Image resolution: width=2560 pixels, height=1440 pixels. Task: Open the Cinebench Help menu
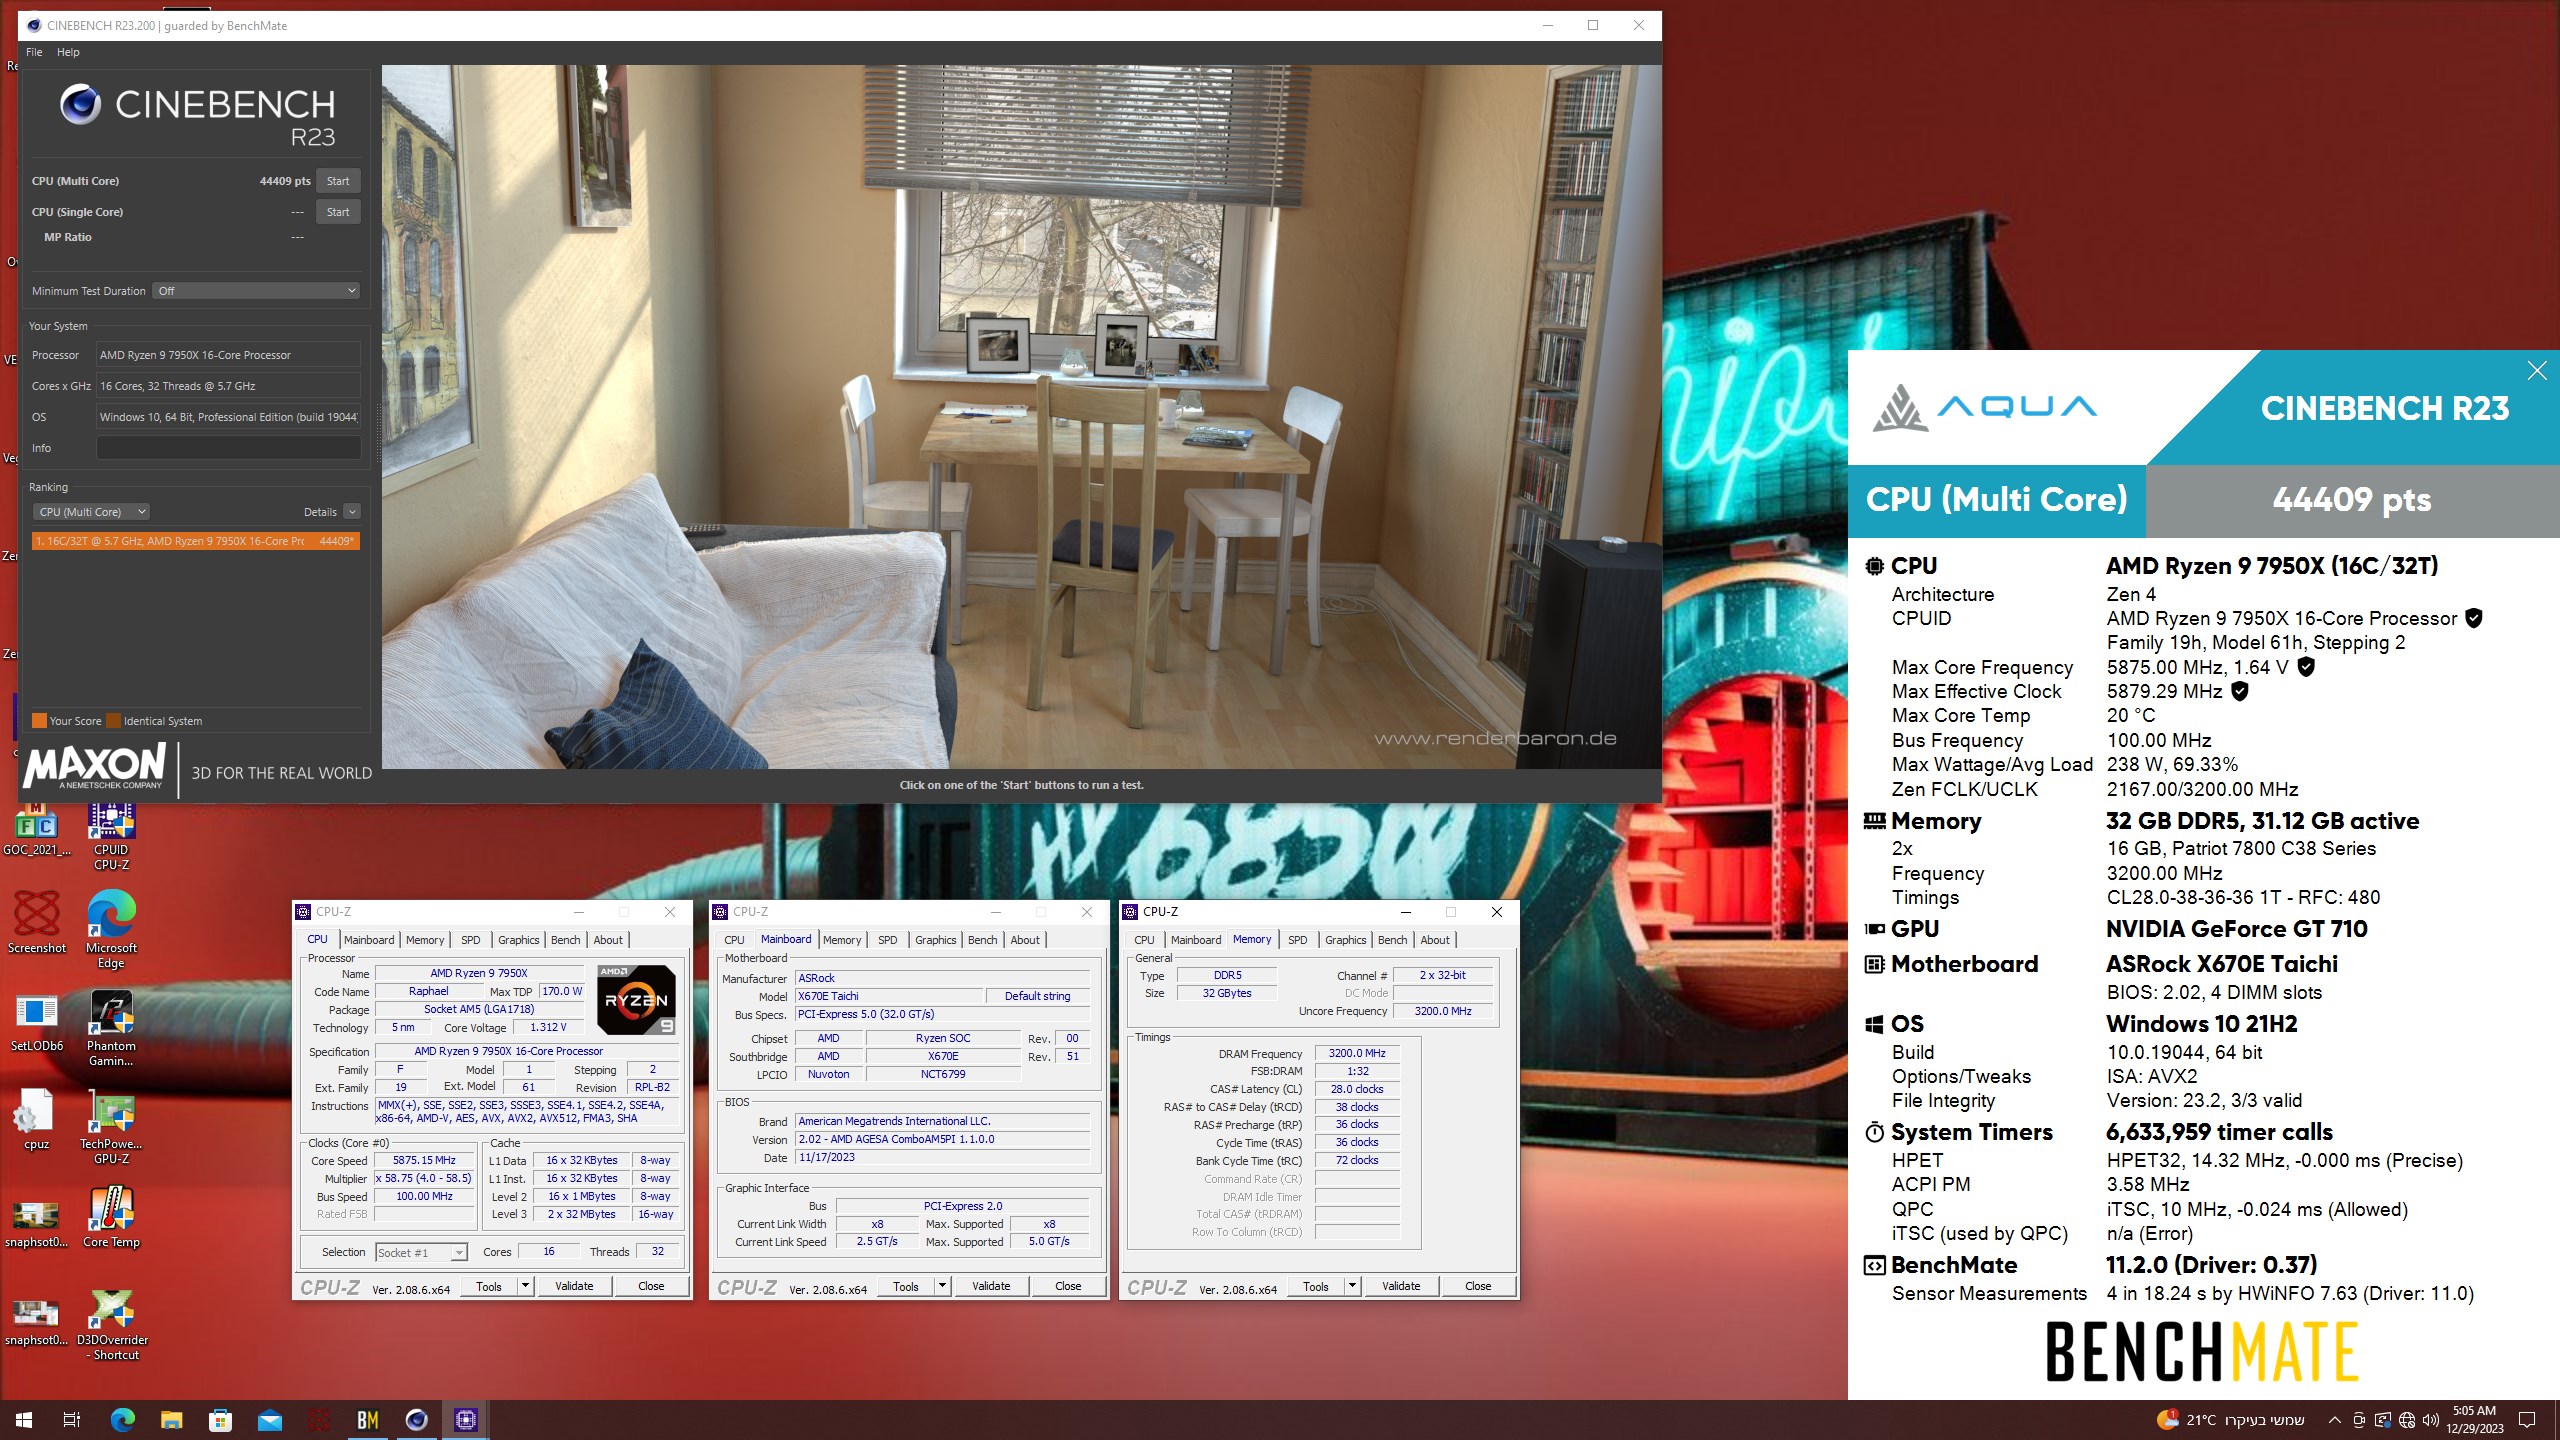coord(68,52)
